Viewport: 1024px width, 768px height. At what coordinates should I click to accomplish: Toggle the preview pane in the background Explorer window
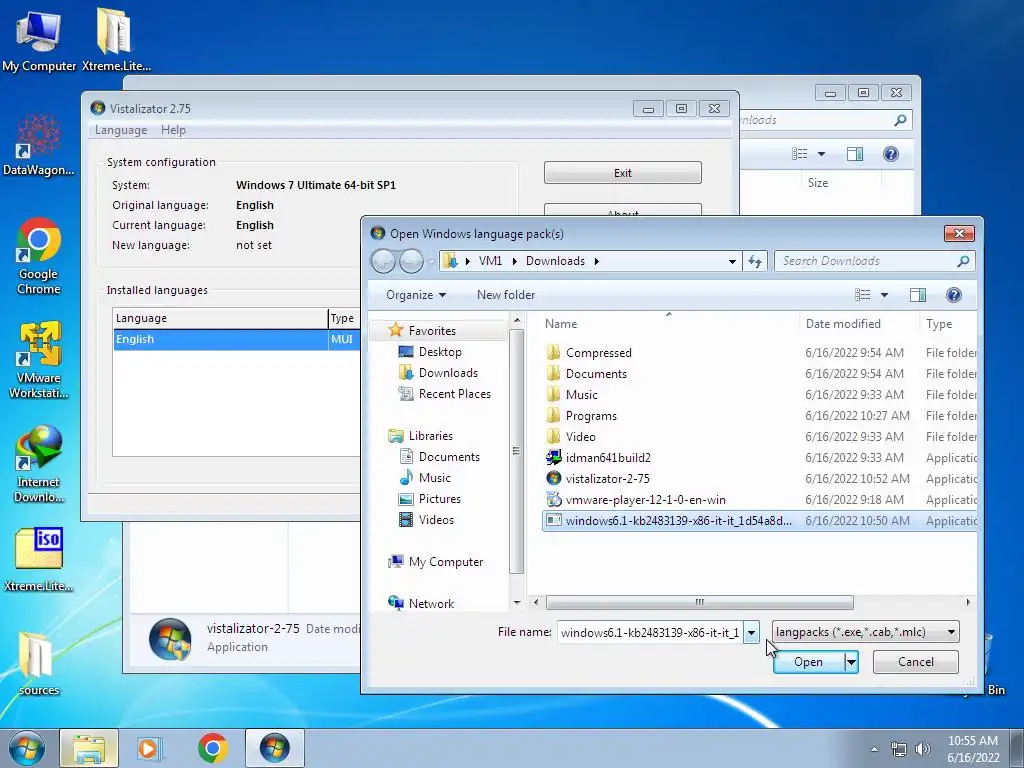(x=855, y=154)
